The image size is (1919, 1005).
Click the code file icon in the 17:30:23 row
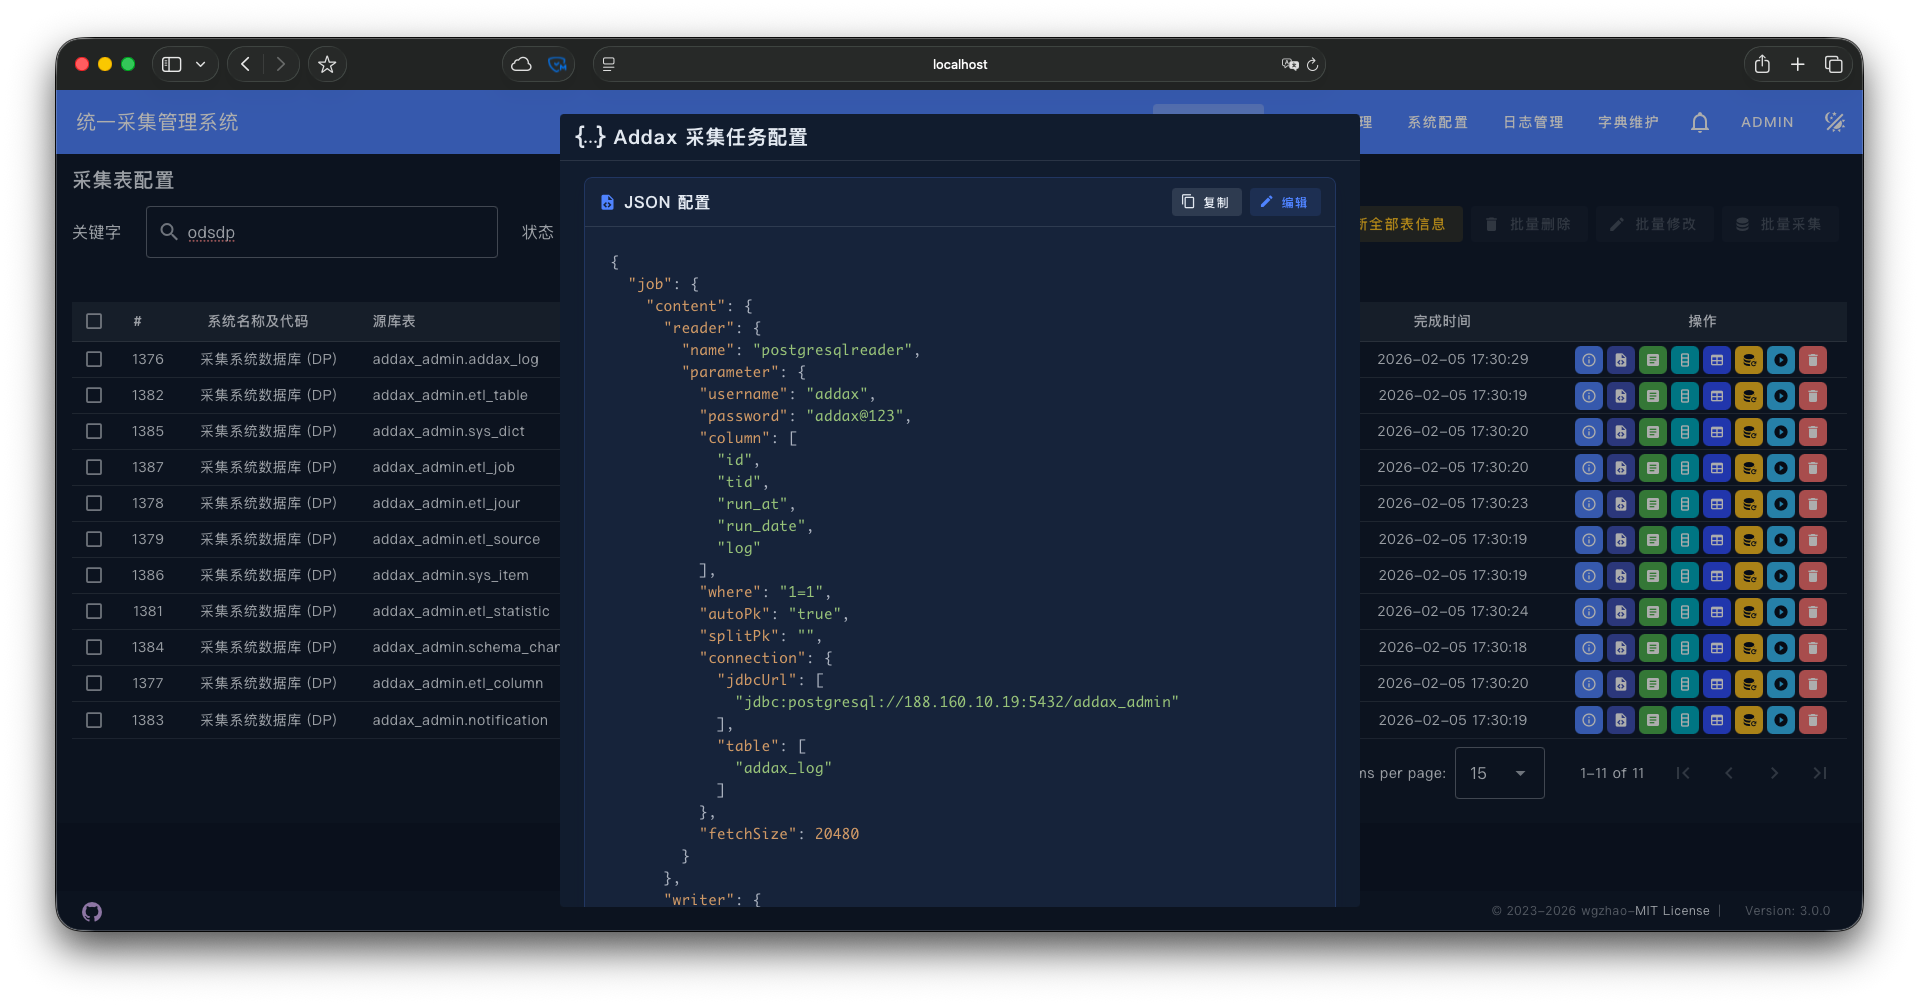click(x=1620, y=504)
